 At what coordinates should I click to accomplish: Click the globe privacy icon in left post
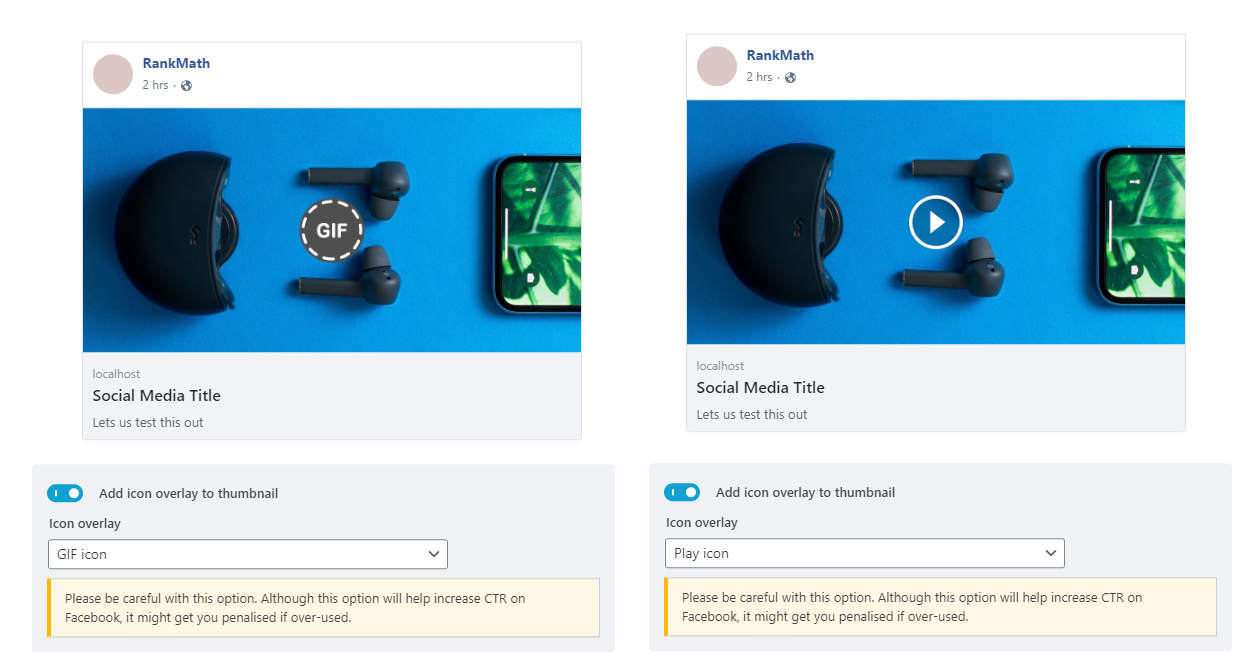186,86
